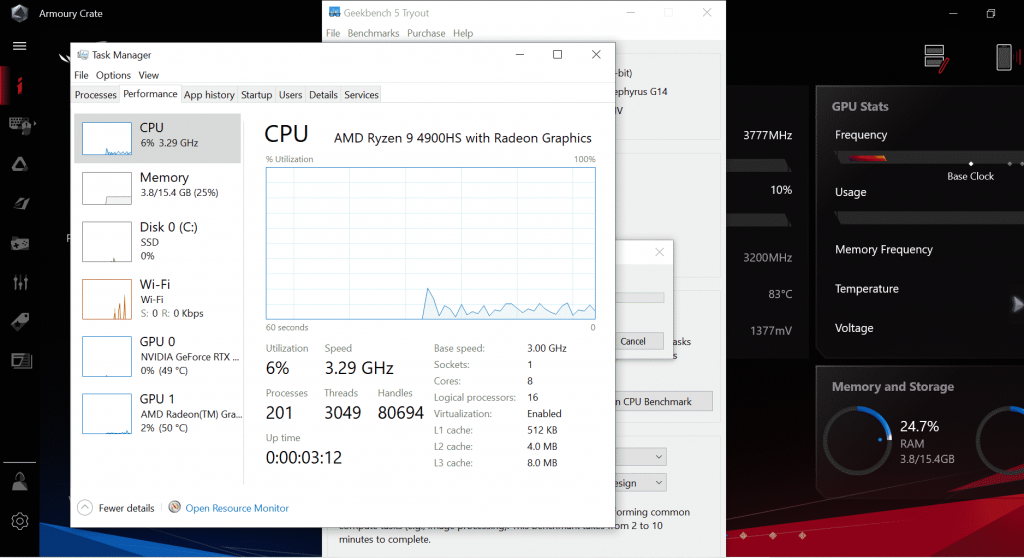Screen dimensions: 1024x558
Task: Switch to the Details tab
Action: click(323, 95)
